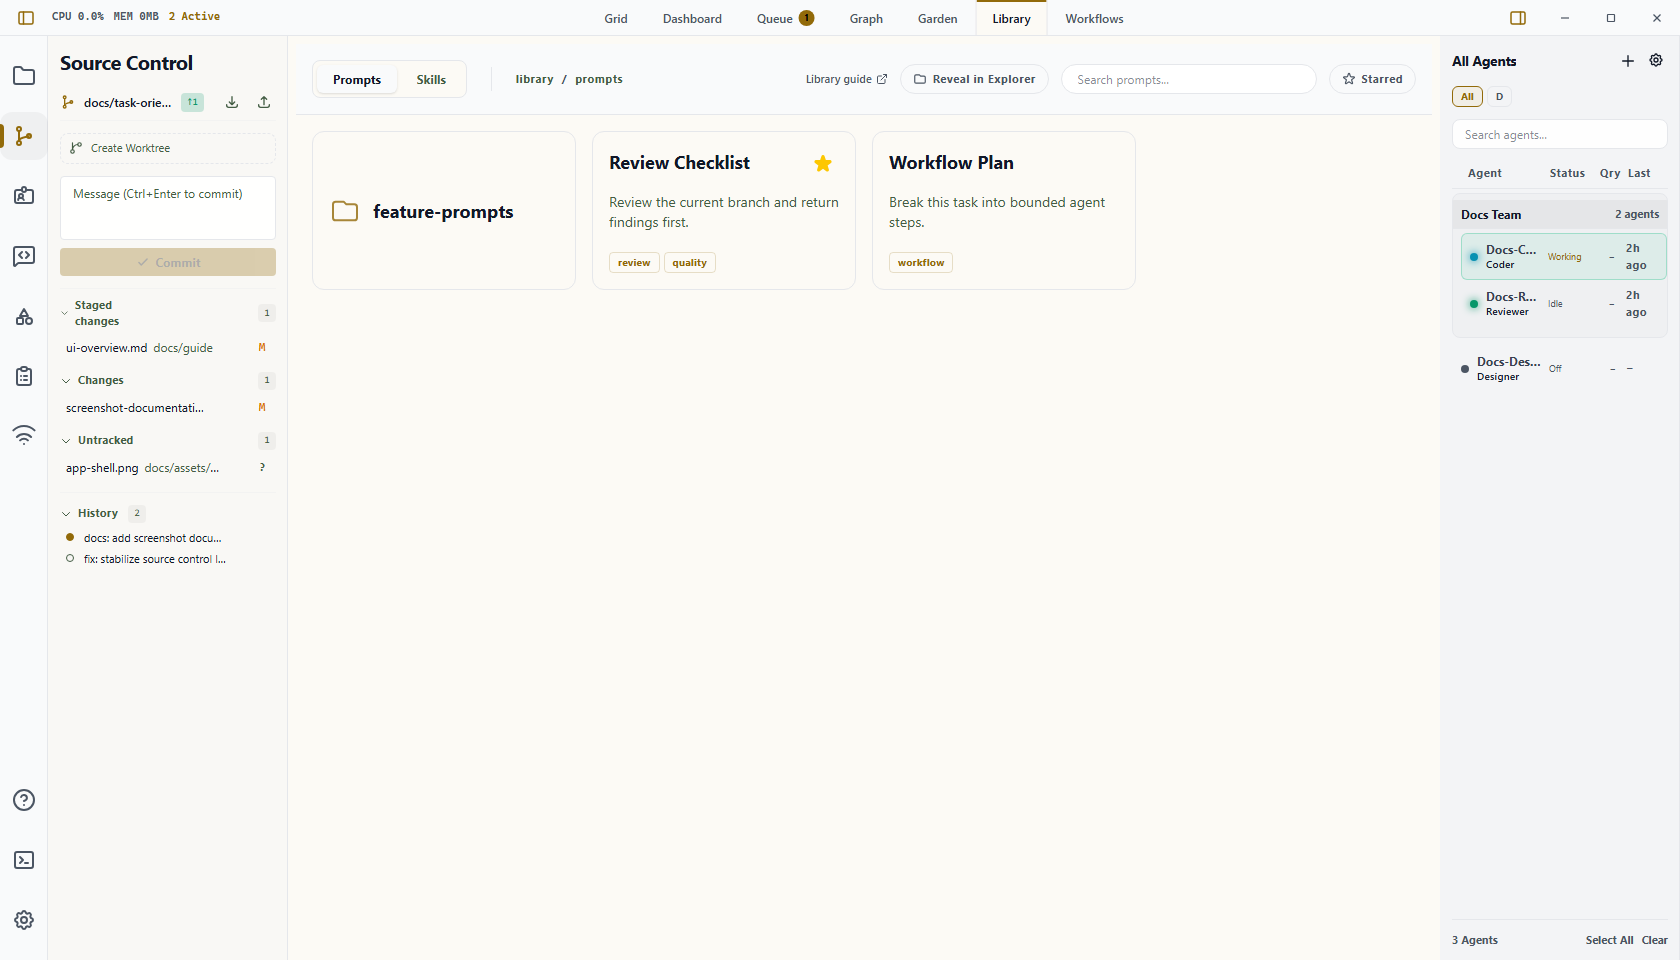Open the clipboard tasks icon in sidebar
This screenshot has width=1680, height=960.
click(24, 376)
